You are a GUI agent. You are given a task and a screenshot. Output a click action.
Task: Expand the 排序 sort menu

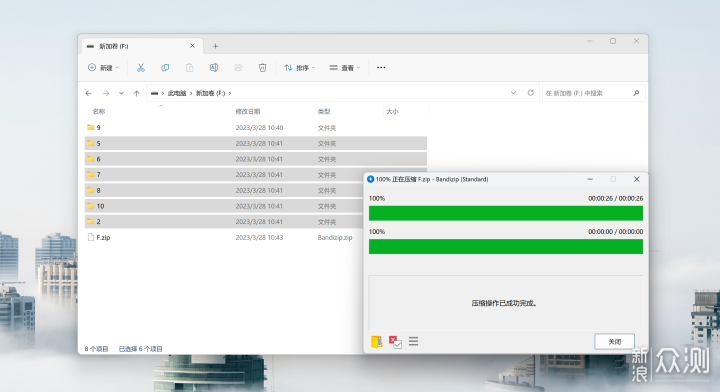click(x=299, y=67)
